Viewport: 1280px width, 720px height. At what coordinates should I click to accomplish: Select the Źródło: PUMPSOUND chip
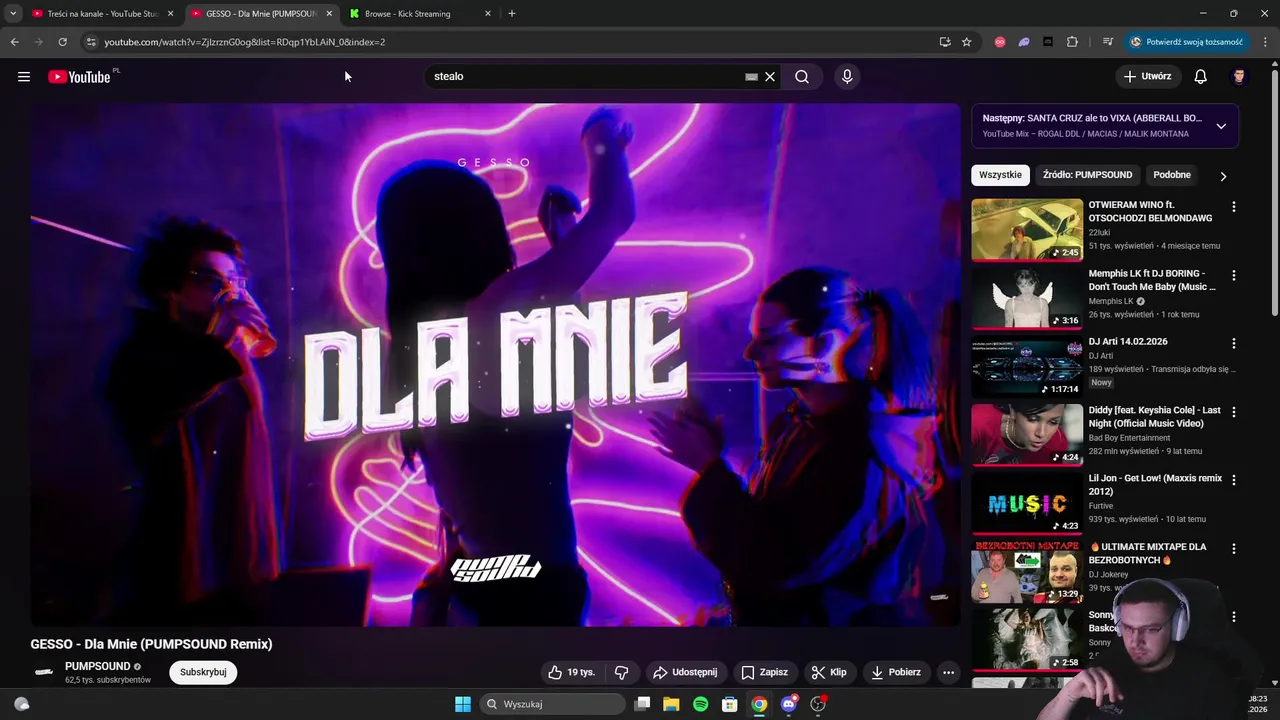(1087, 175)
